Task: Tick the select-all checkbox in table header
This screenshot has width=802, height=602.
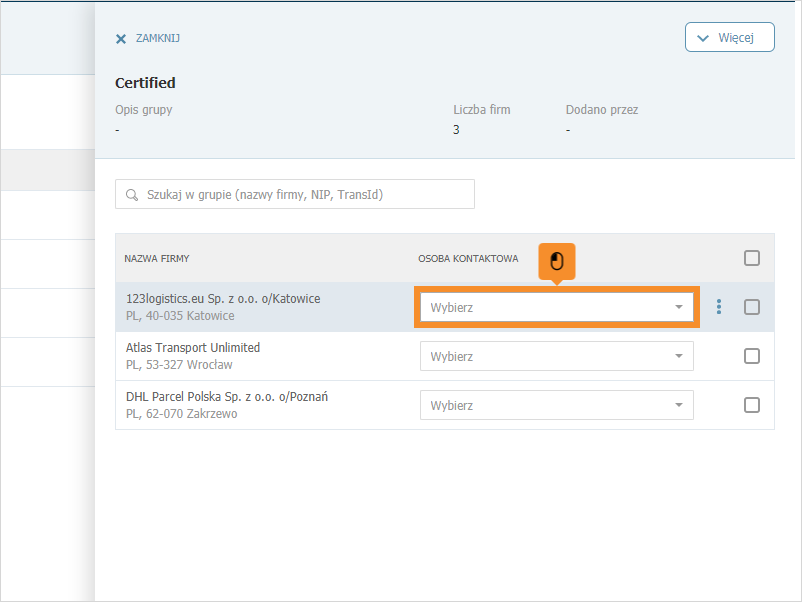Action: pos(751,258)
